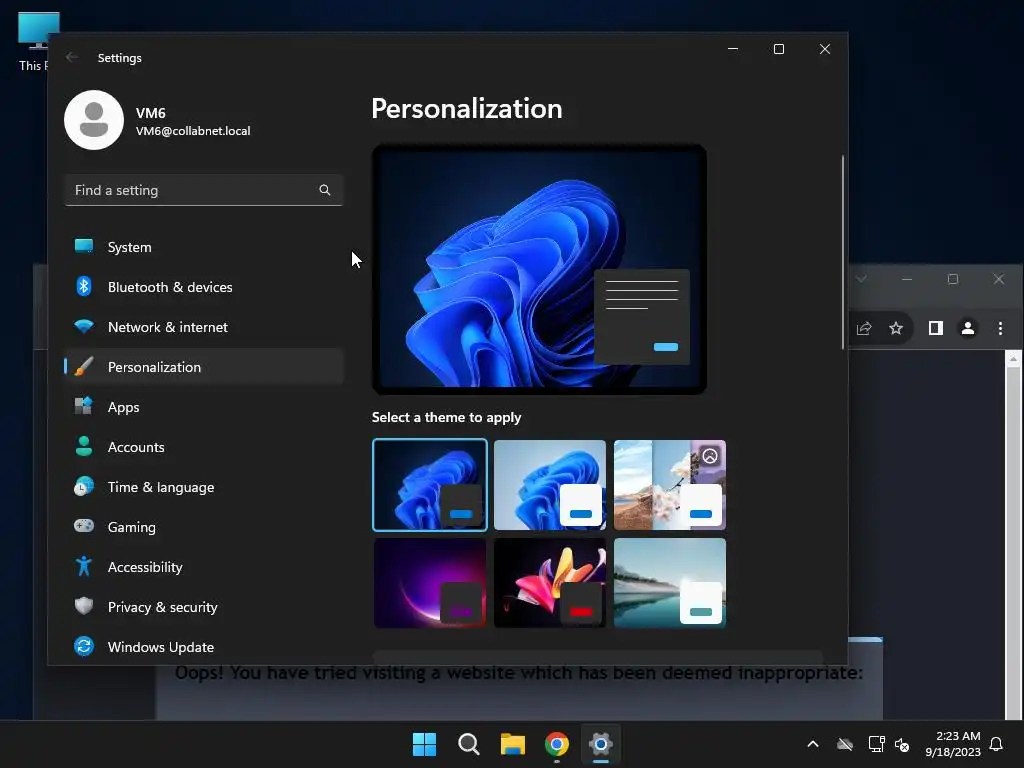
Task: Click the search magnifier in Find a setting
Action: pos(325,190)
